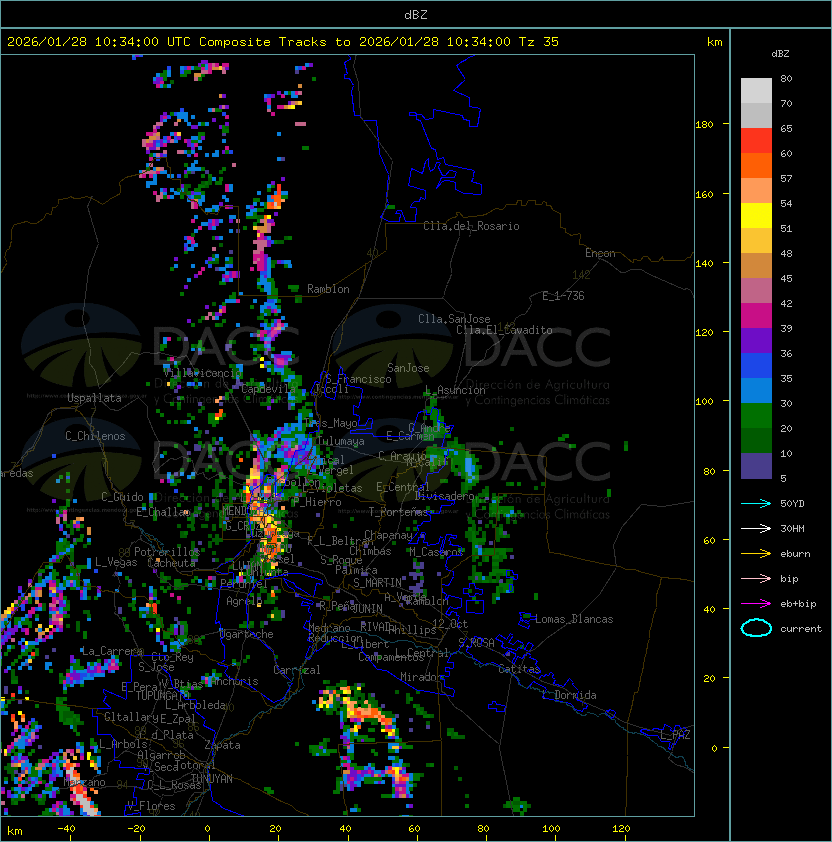832x842 pixels.
Task: Click the composite tracks timestamp header text
Action: point(283,42)
